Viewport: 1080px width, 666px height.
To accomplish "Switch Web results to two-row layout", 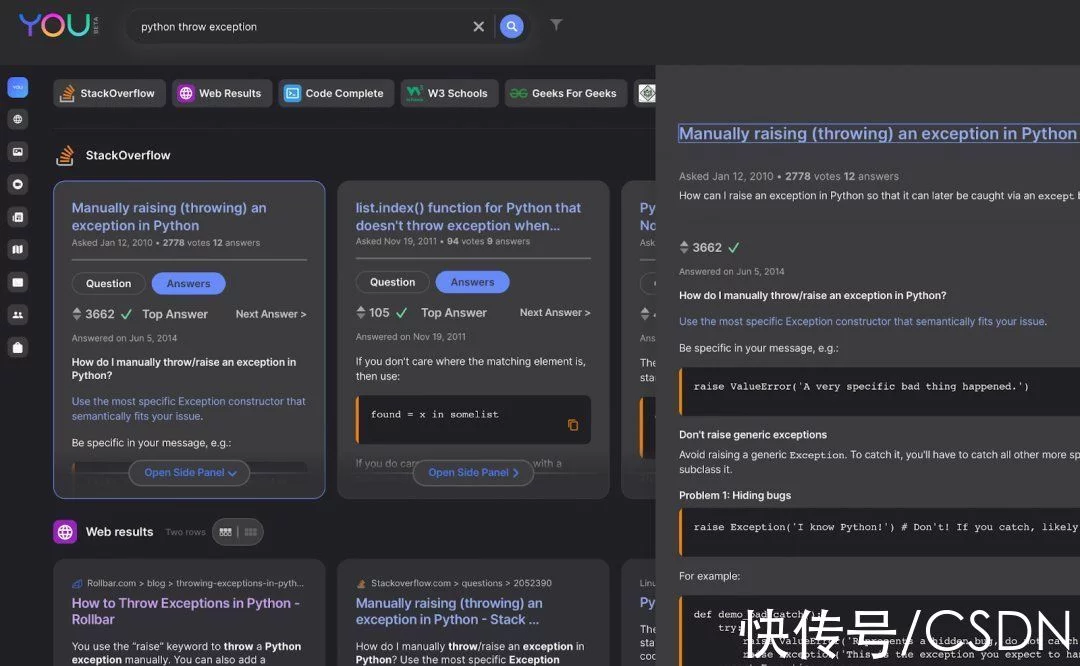I will 225,532.
